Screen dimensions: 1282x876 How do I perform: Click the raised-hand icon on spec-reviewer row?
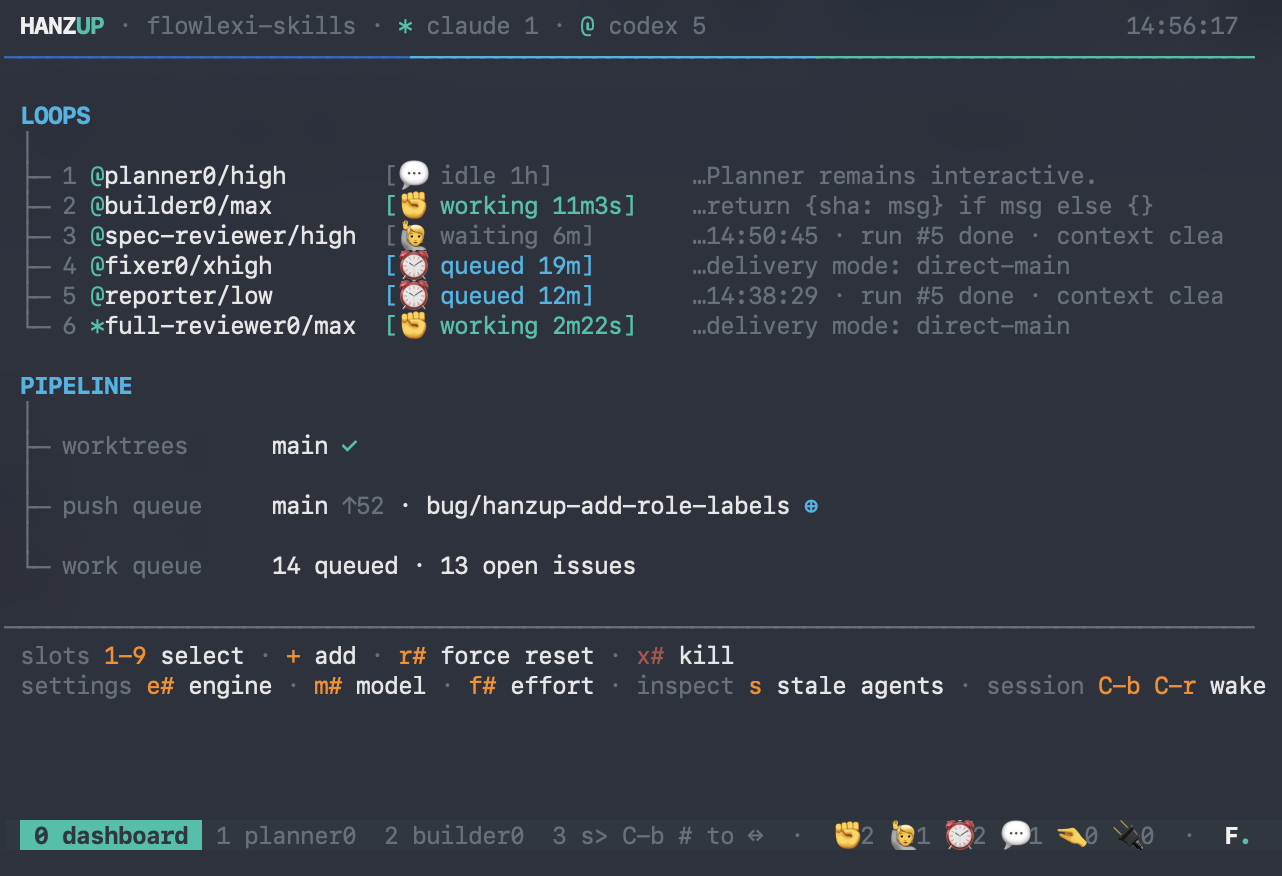tap(414, 236)
